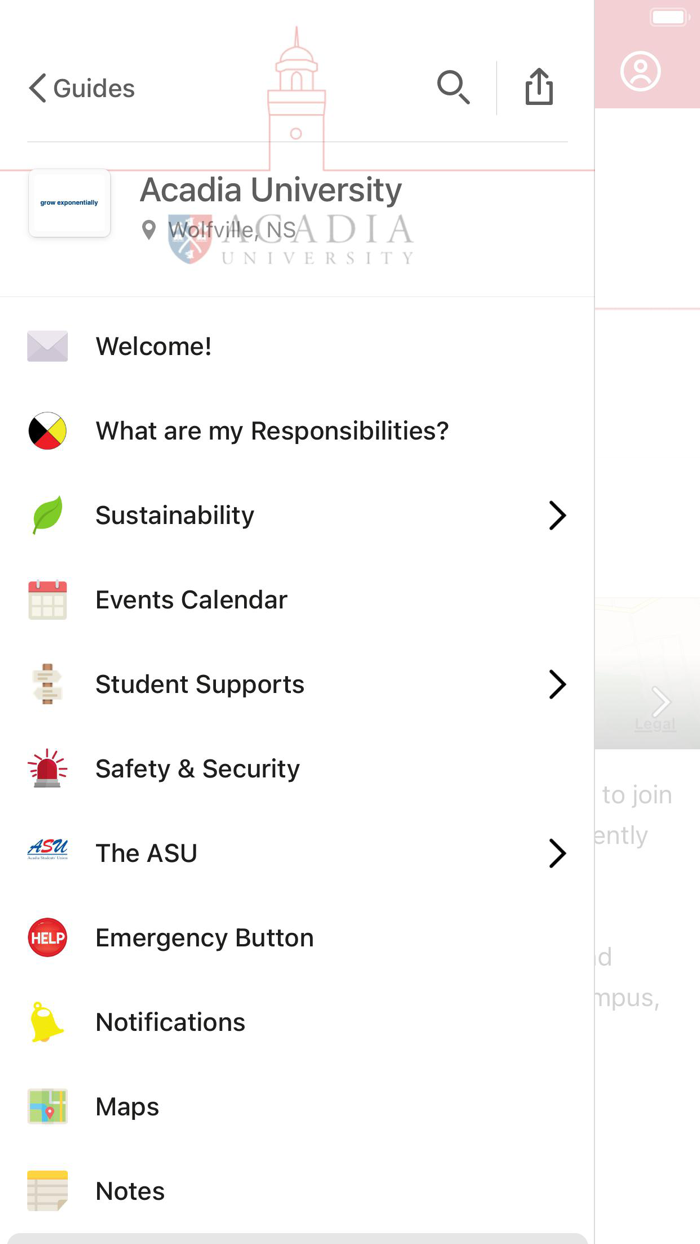Image resolution: width=700 pixels, height=1244 pixels.
Task: Open the user profile icon
Action: tap(640, 71)
